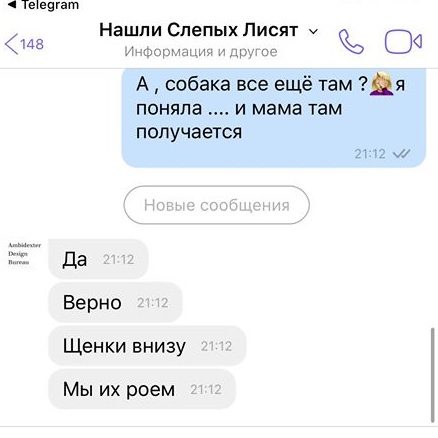
Task: Select the message Верно
Action: coord(115,302)
